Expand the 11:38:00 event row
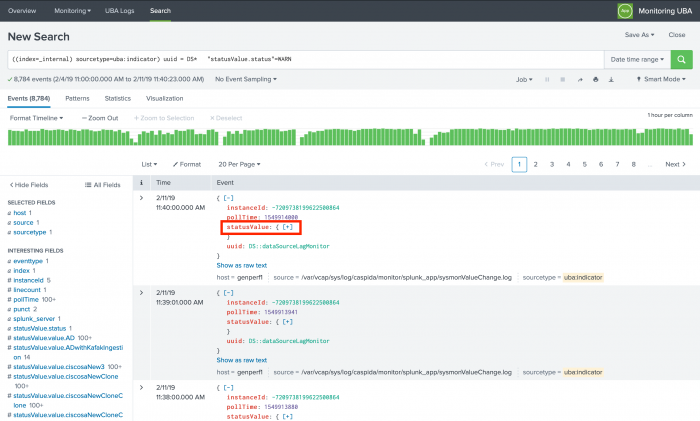Screen dimensions: 700x421 tap(141, 388)
